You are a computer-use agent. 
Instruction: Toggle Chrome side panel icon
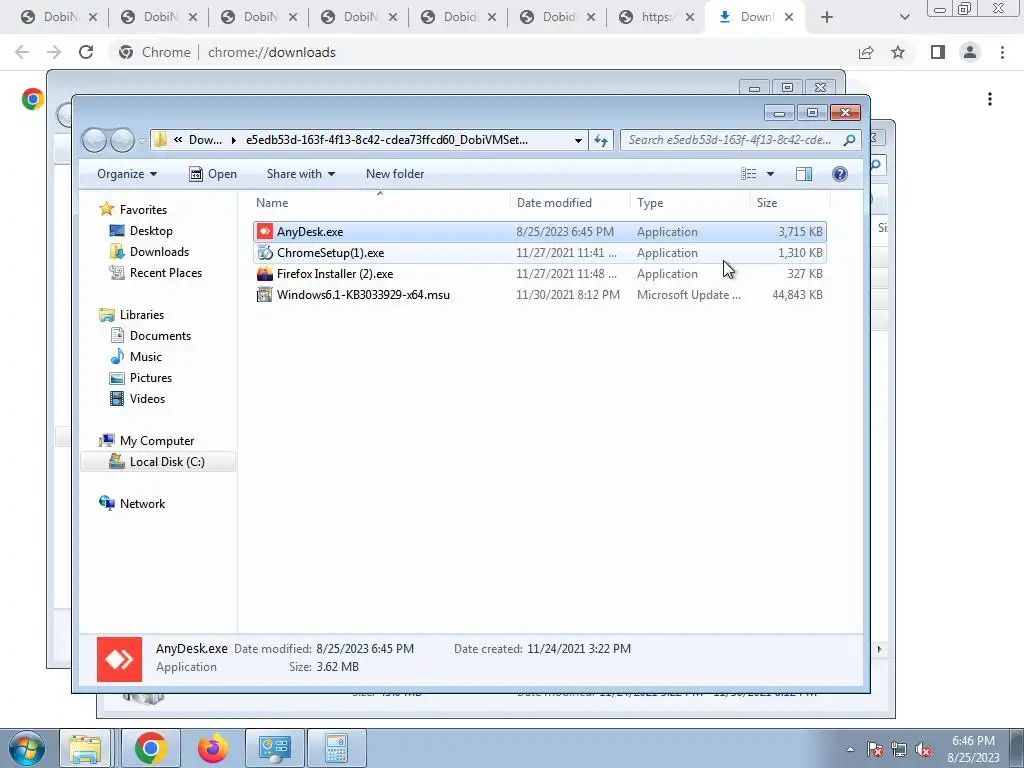(x=938, y=52)
